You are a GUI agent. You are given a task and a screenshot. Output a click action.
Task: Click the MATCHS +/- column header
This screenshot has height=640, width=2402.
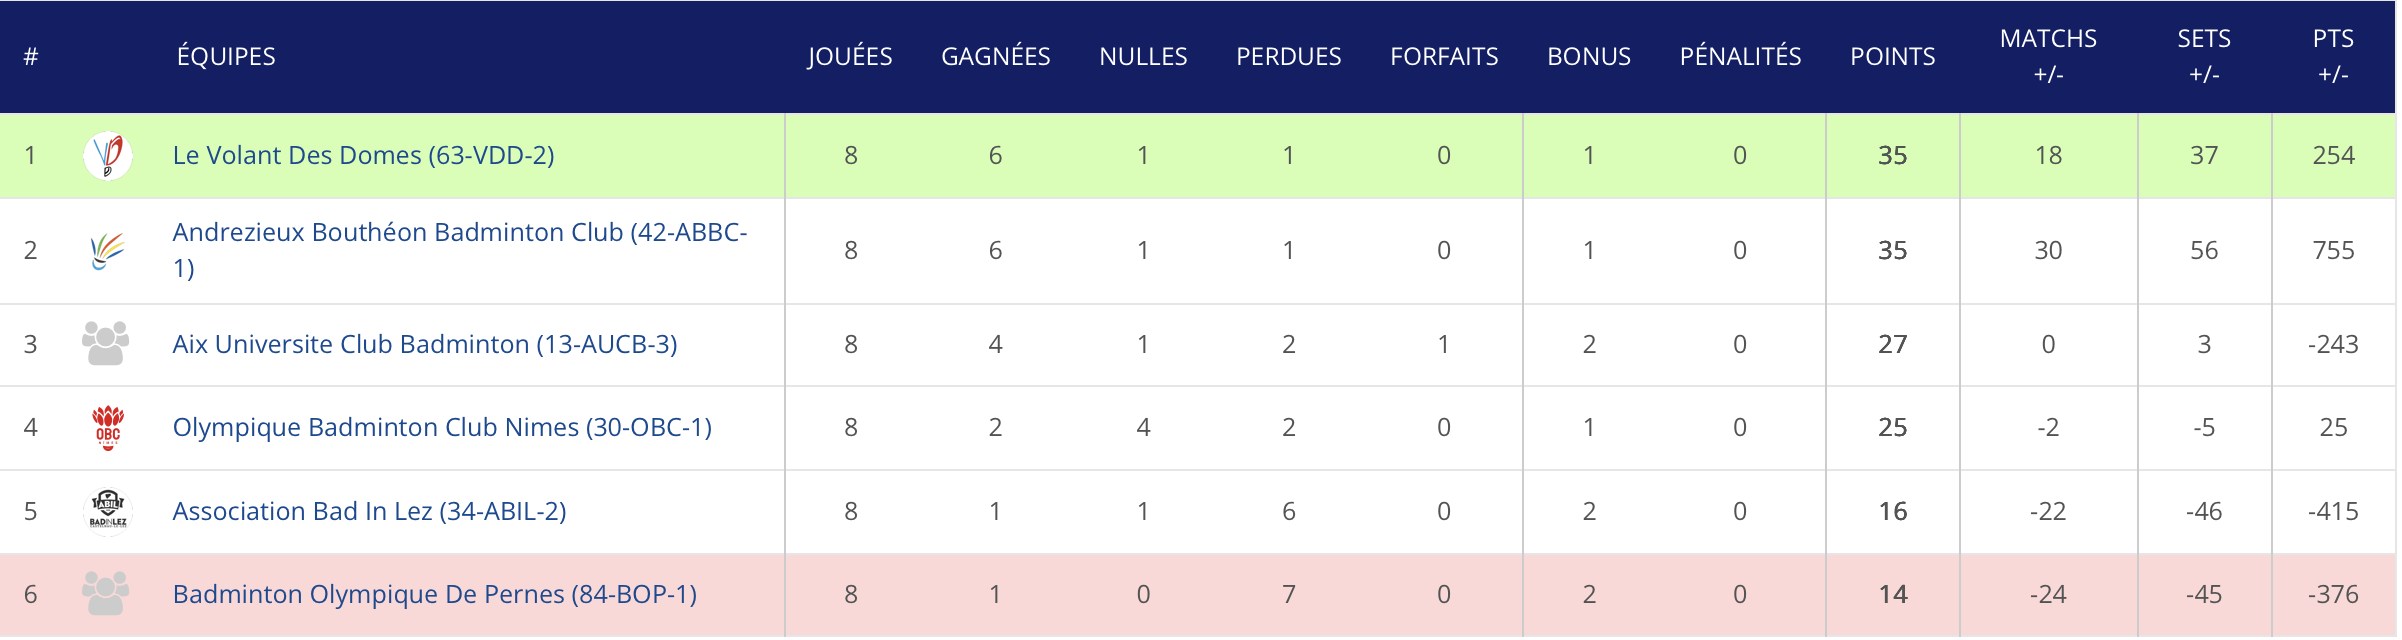[2048, 56]
